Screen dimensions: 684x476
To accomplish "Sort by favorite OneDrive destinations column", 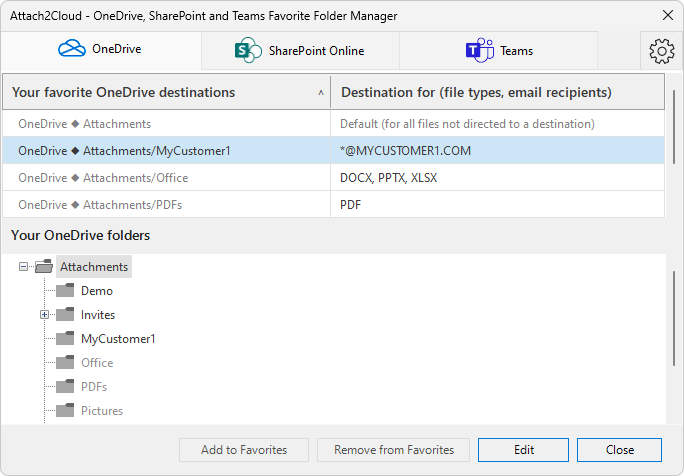I will pyautogui.click(x=167, y=92).
